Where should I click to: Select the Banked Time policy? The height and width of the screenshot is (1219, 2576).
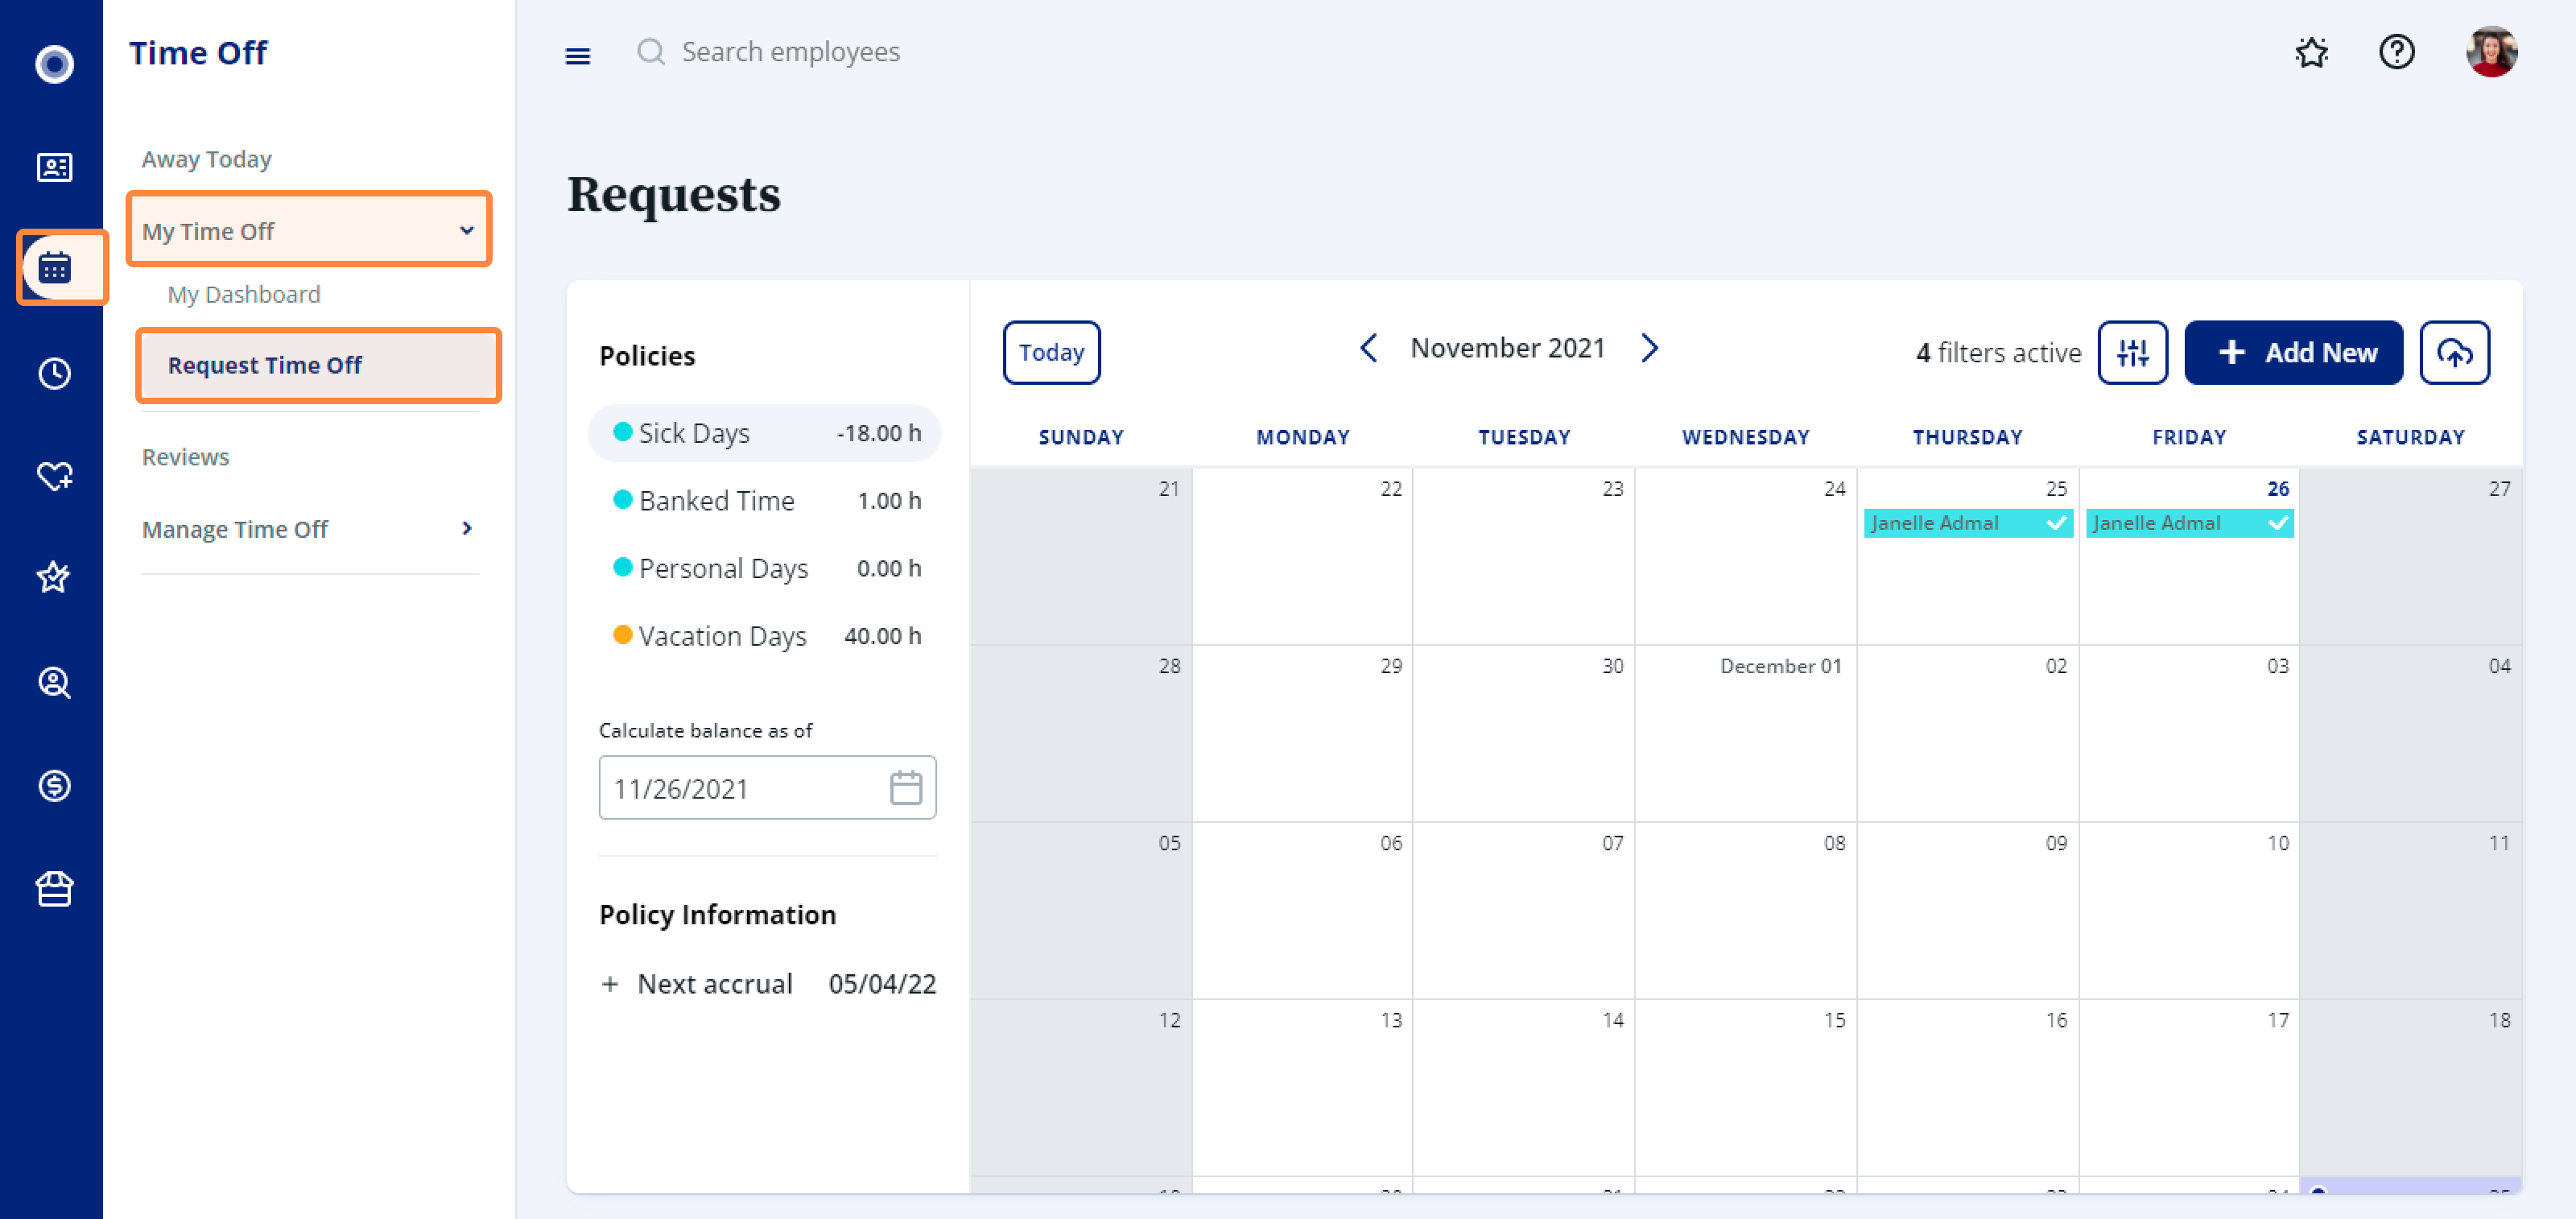coord(765,500)
